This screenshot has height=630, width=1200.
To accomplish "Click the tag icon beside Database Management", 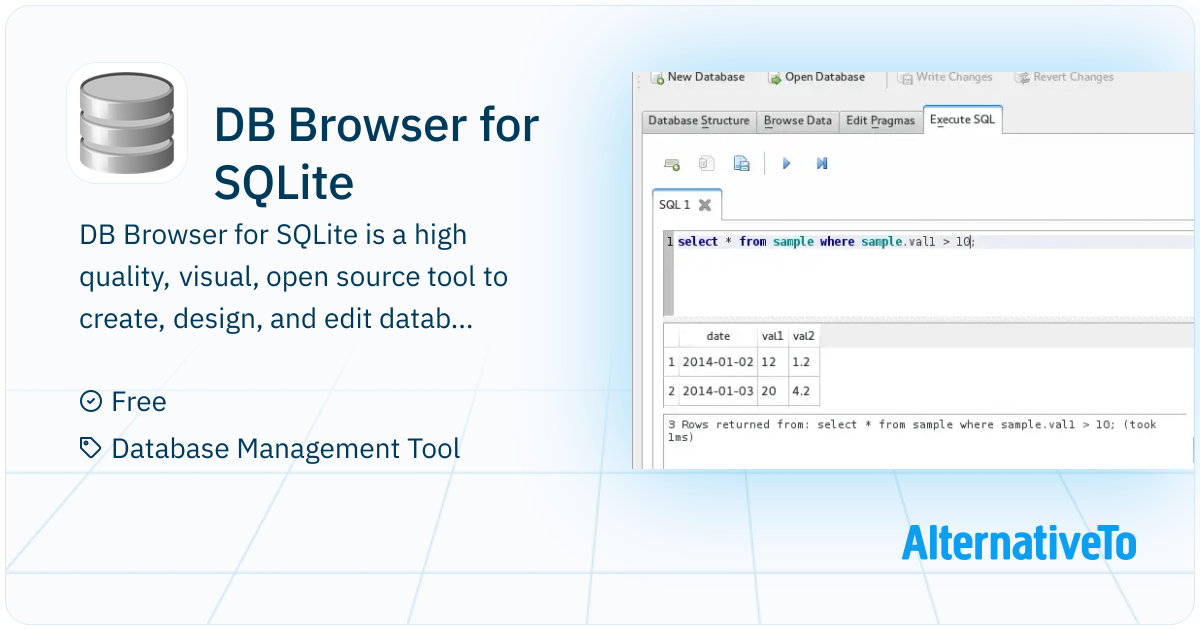I will (90, 448).
